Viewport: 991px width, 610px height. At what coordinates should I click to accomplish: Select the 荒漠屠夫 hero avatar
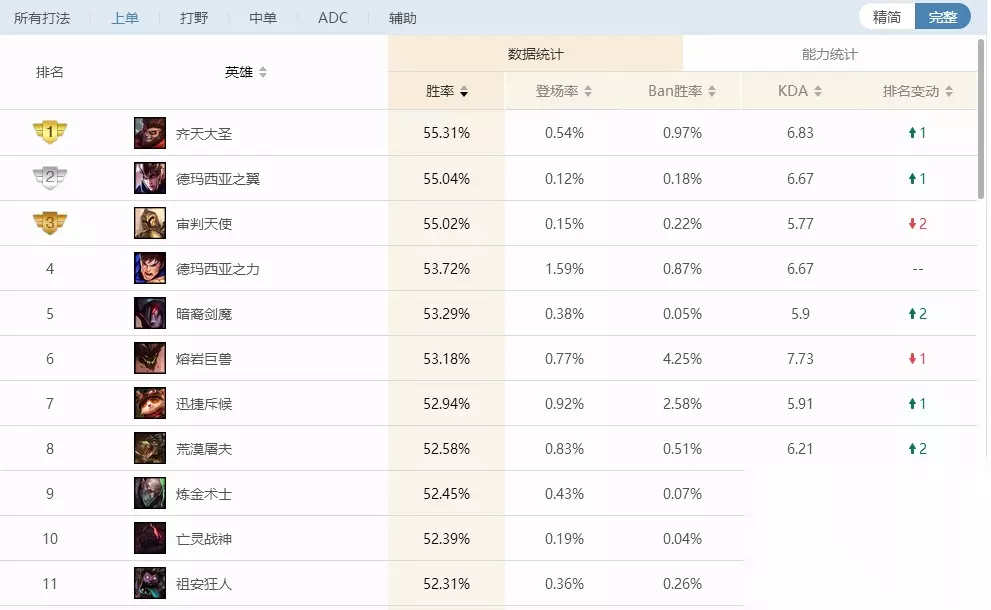(150, 448)
